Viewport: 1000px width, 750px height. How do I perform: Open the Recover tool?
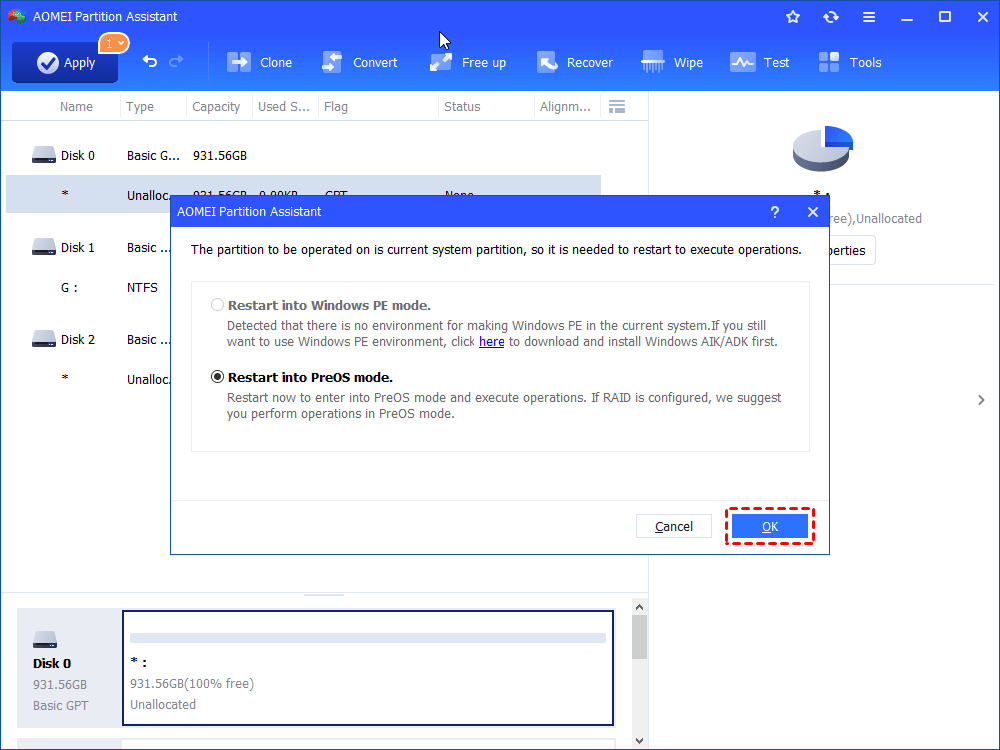pyautogui.click(x=575, y=62)
